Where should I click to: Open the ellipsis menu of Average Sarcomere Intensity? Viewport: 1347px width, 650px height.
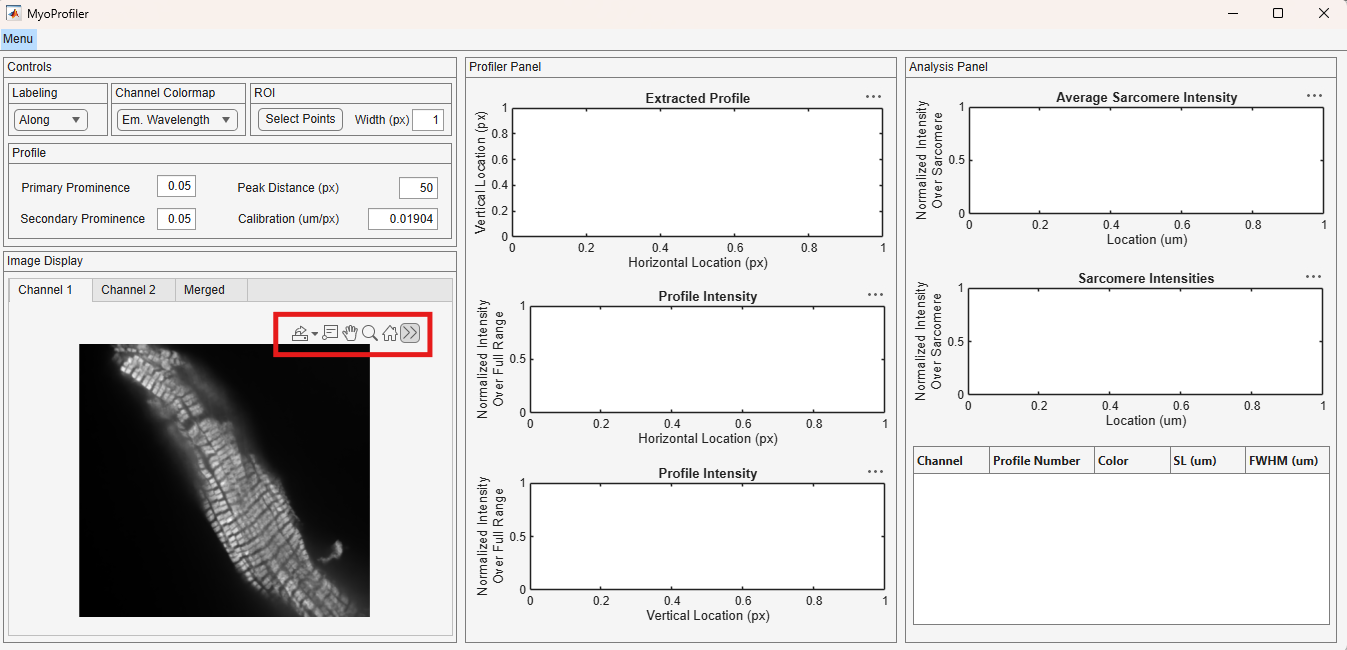coord(1314,96)
